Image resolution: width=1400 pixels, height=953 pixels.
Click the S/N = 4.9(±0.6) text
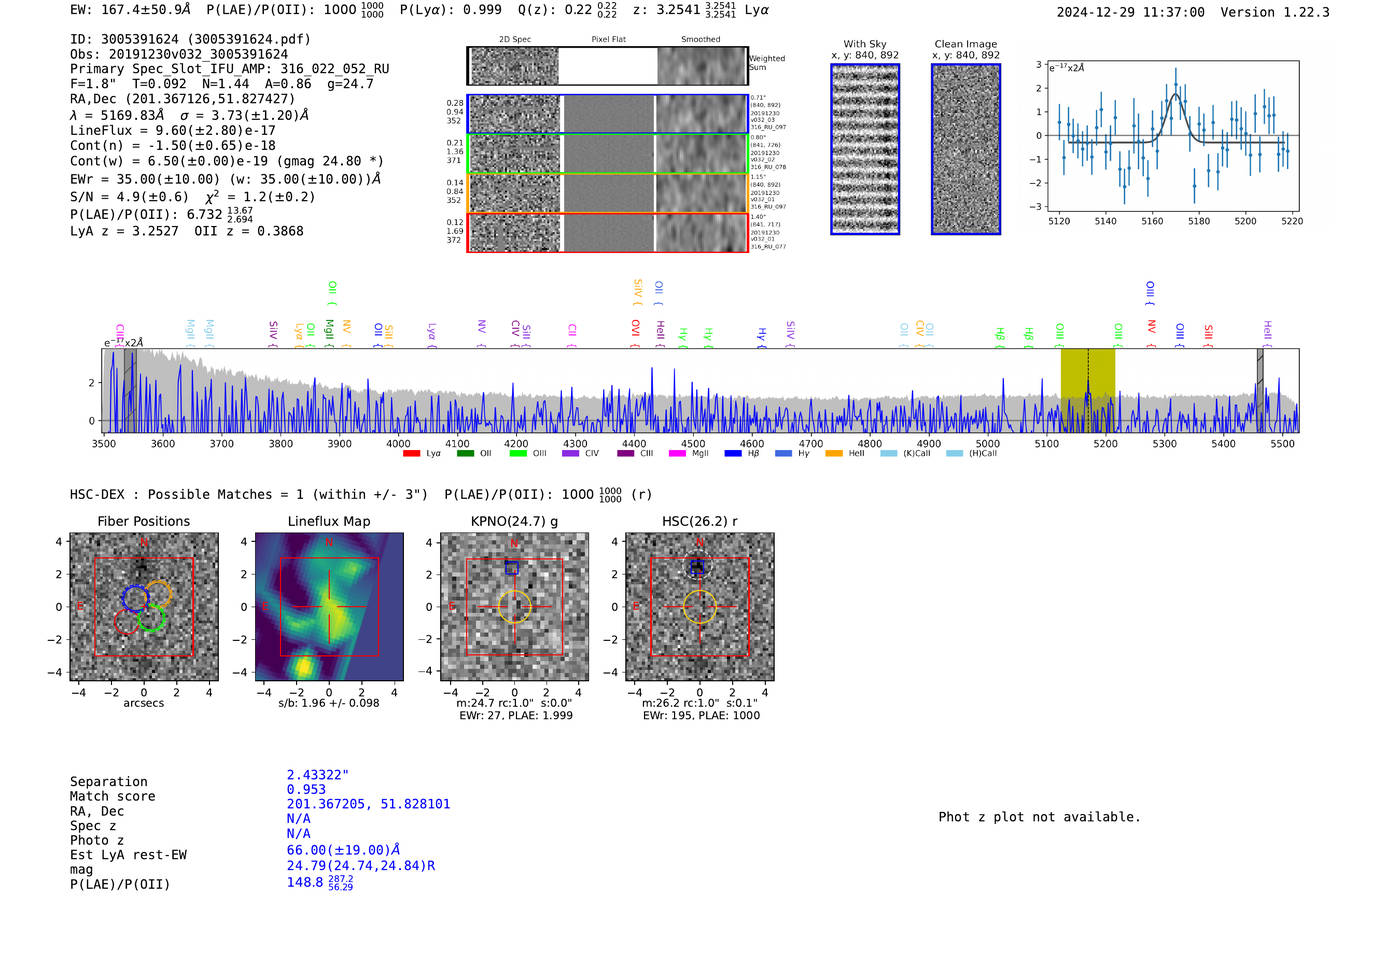(x=129, y=196)
